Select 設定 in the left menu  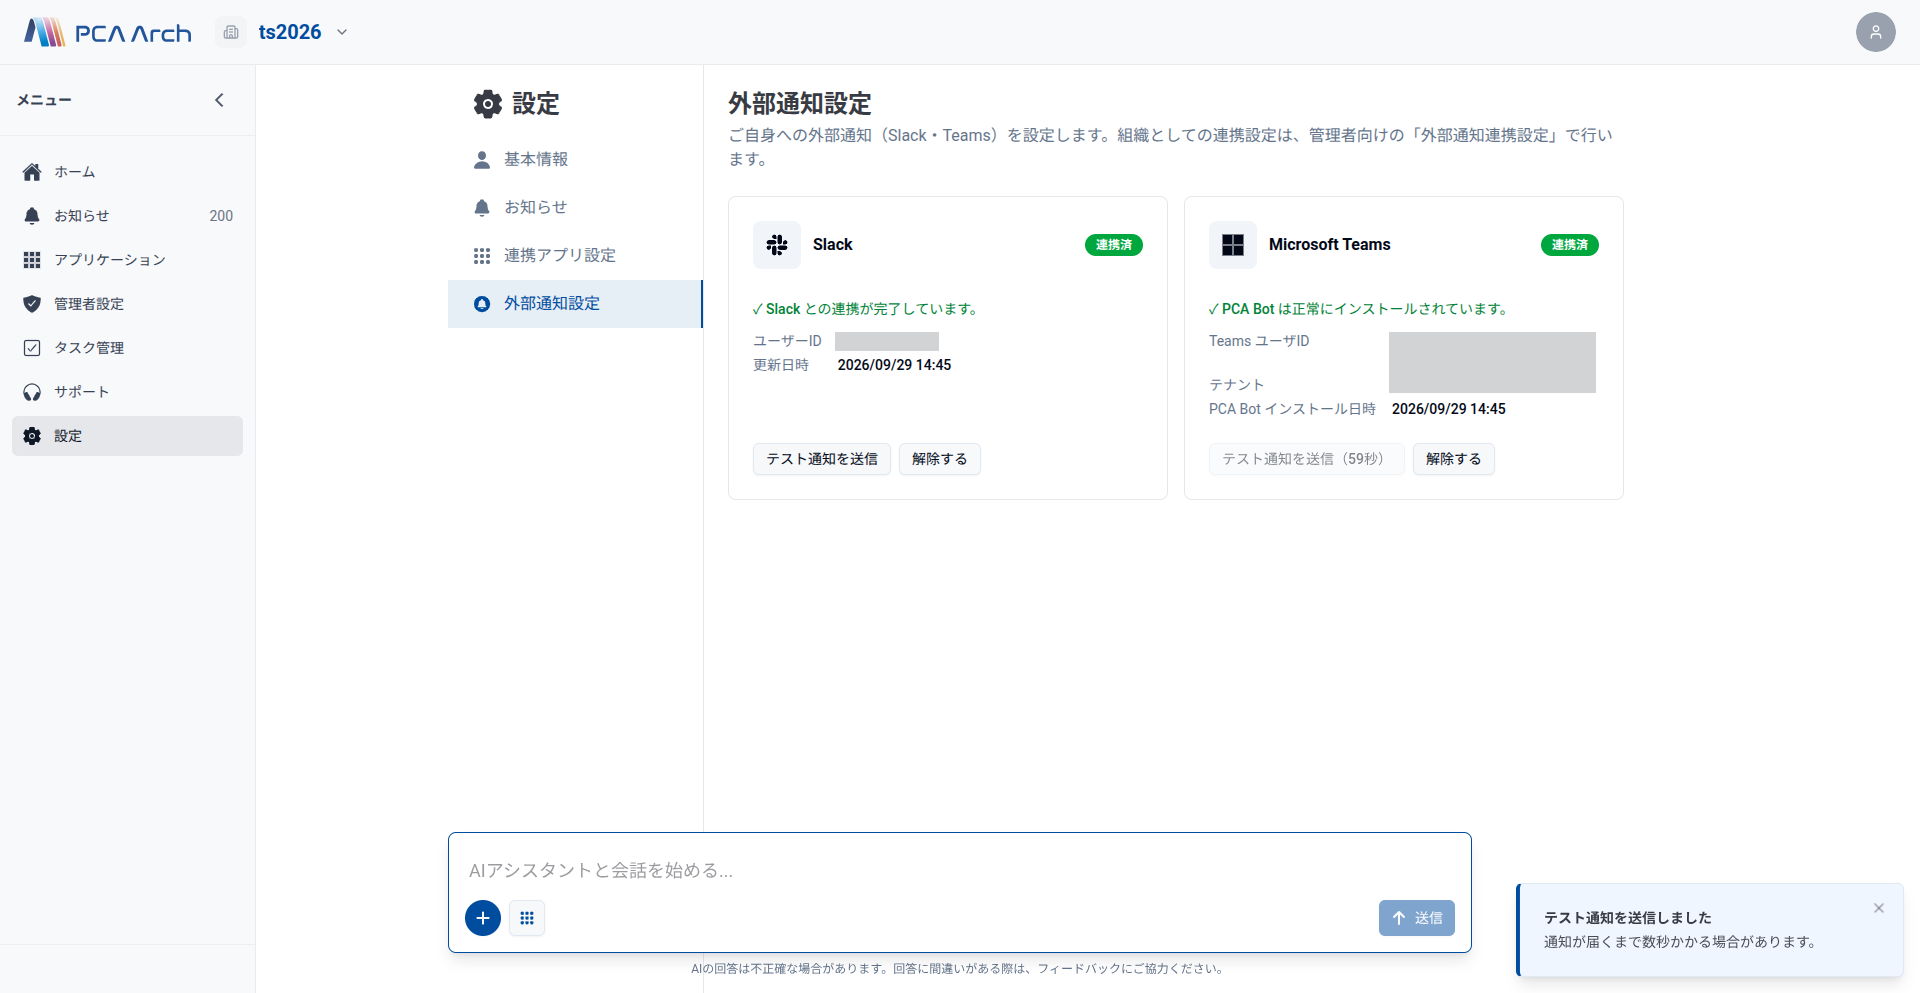click(127, 436)
